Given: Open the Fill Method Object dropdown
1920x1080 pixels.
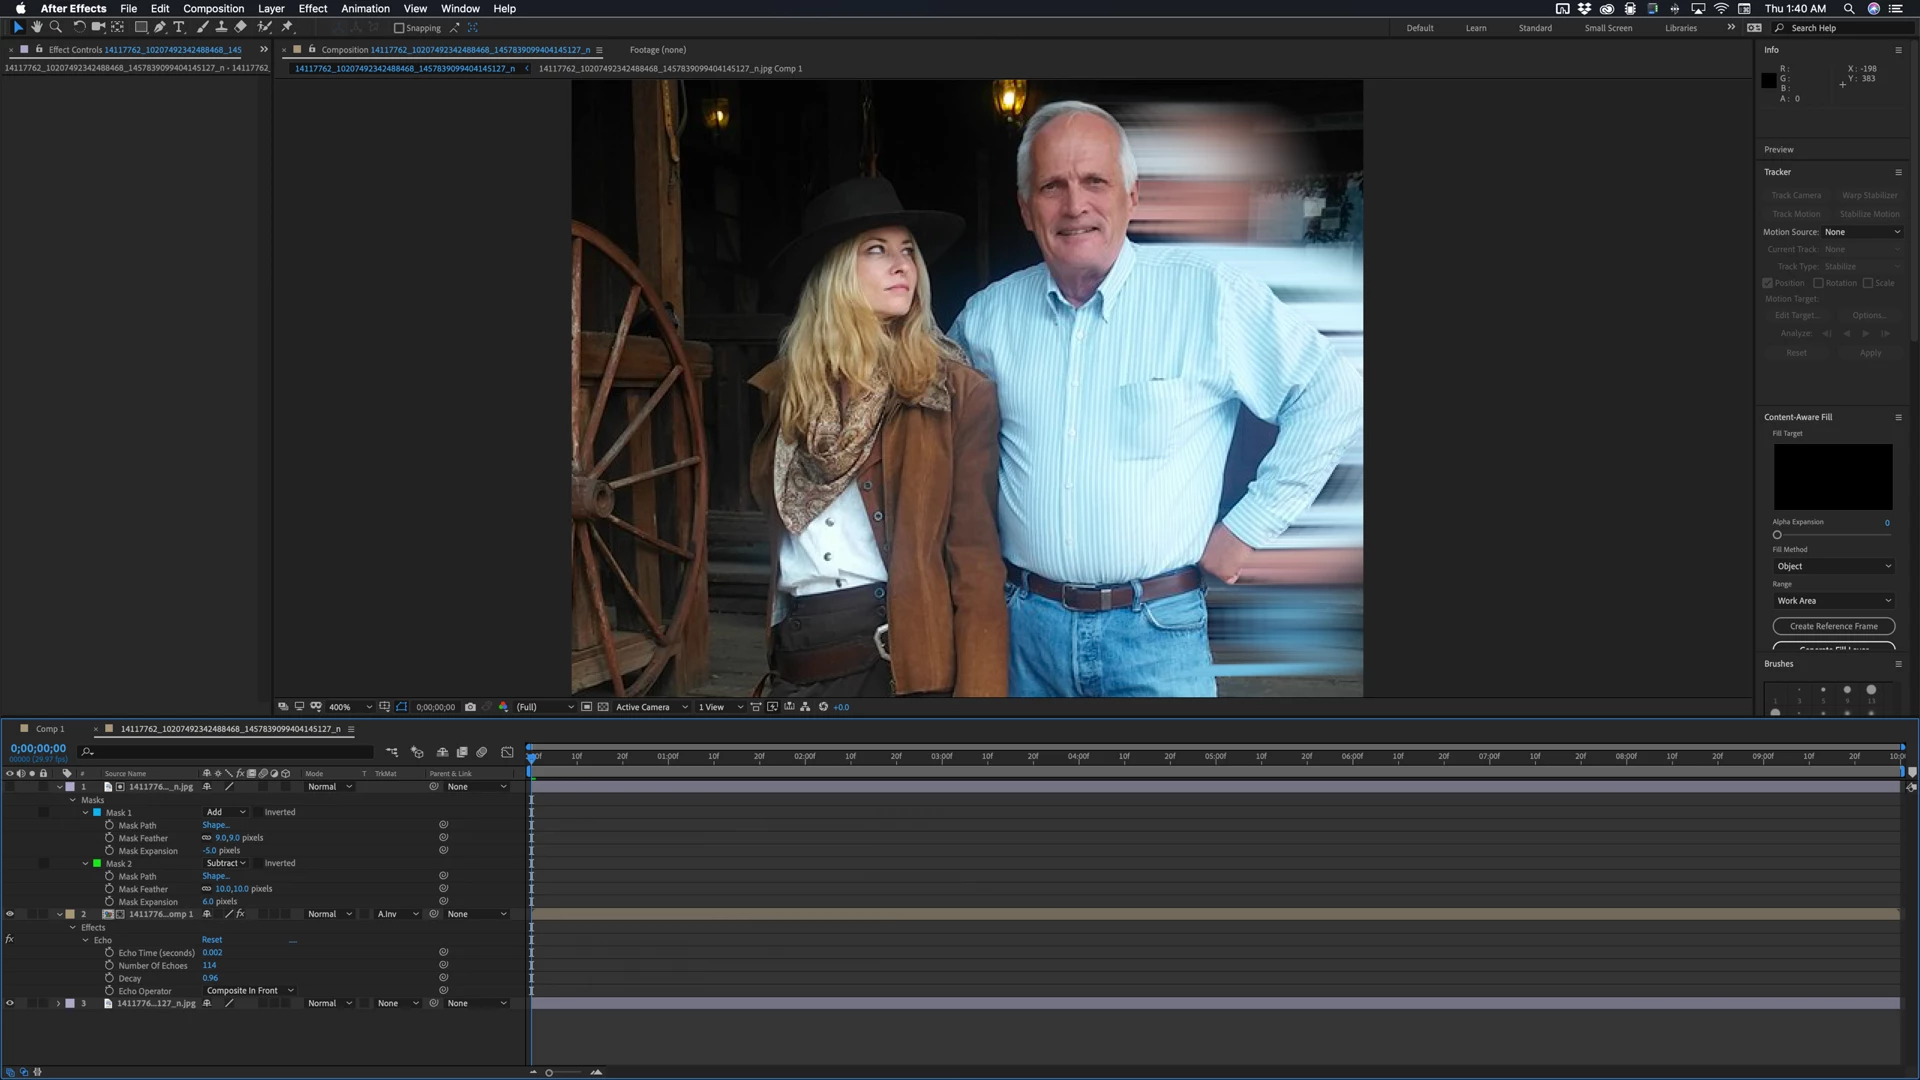Looking at the screenshot, I should [x=1833, y=566].
